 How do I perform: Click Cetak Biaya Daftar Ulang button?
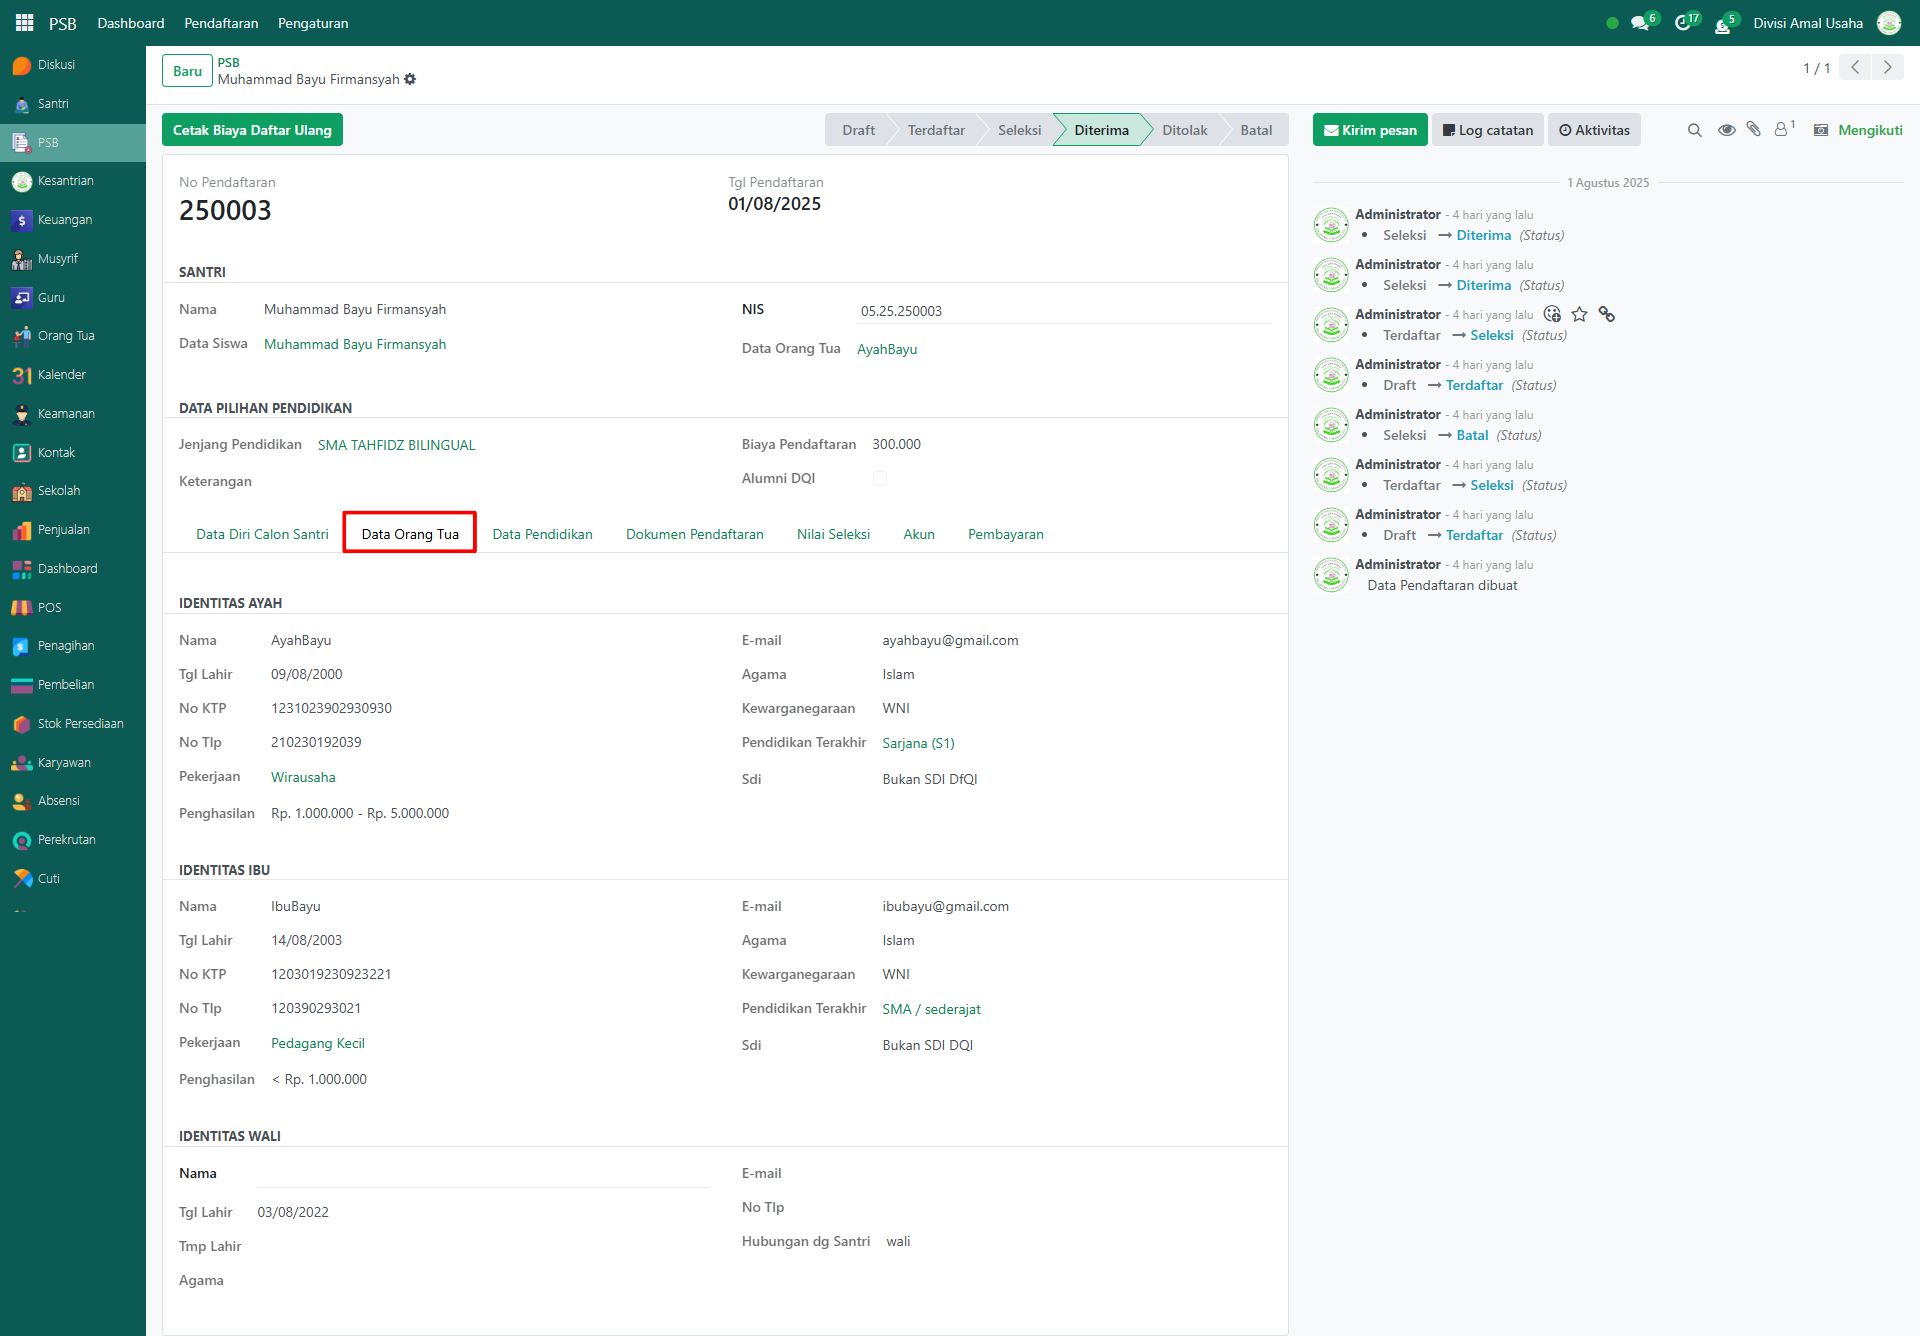pyautogui.click(x=252, y=130)
